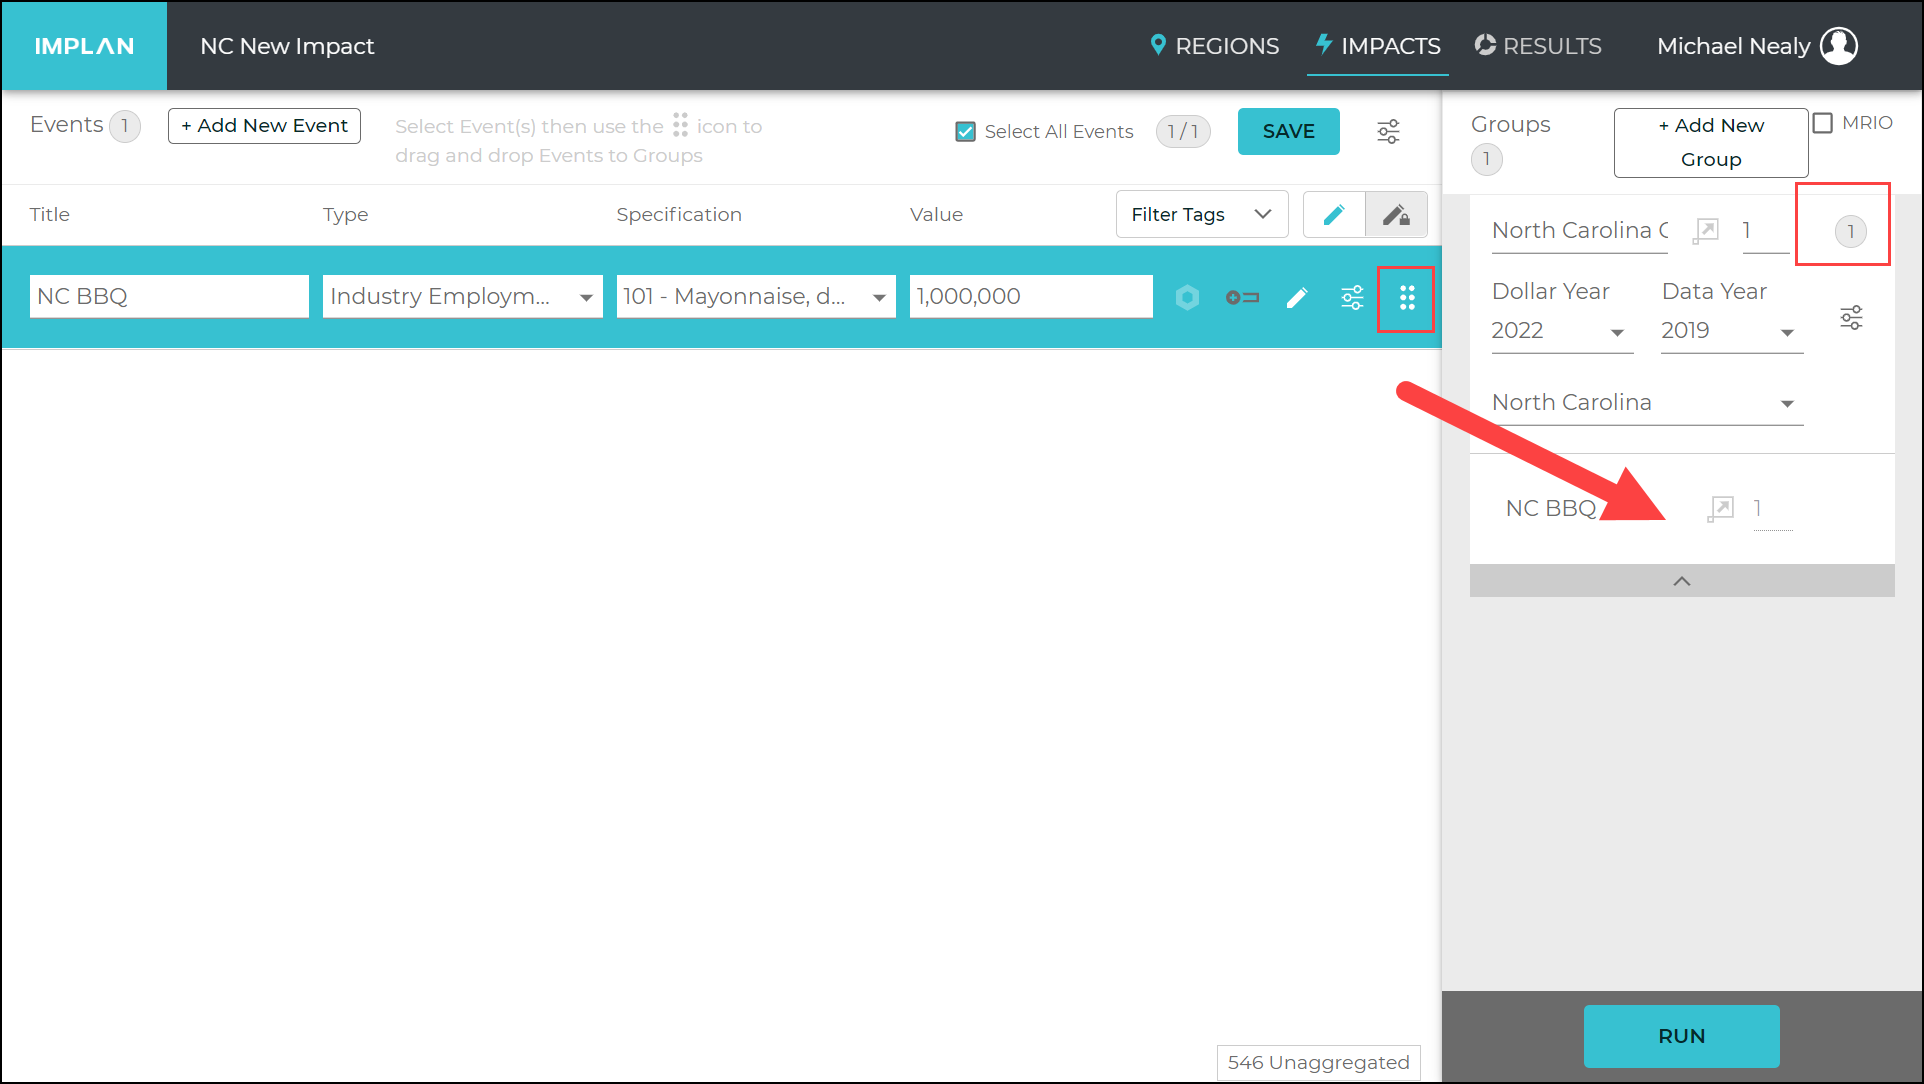The height and width of the screenshot is (1084, 1924).
Task: Open sliders settings icon in NC BBQ row
Action: (1352, 297)
